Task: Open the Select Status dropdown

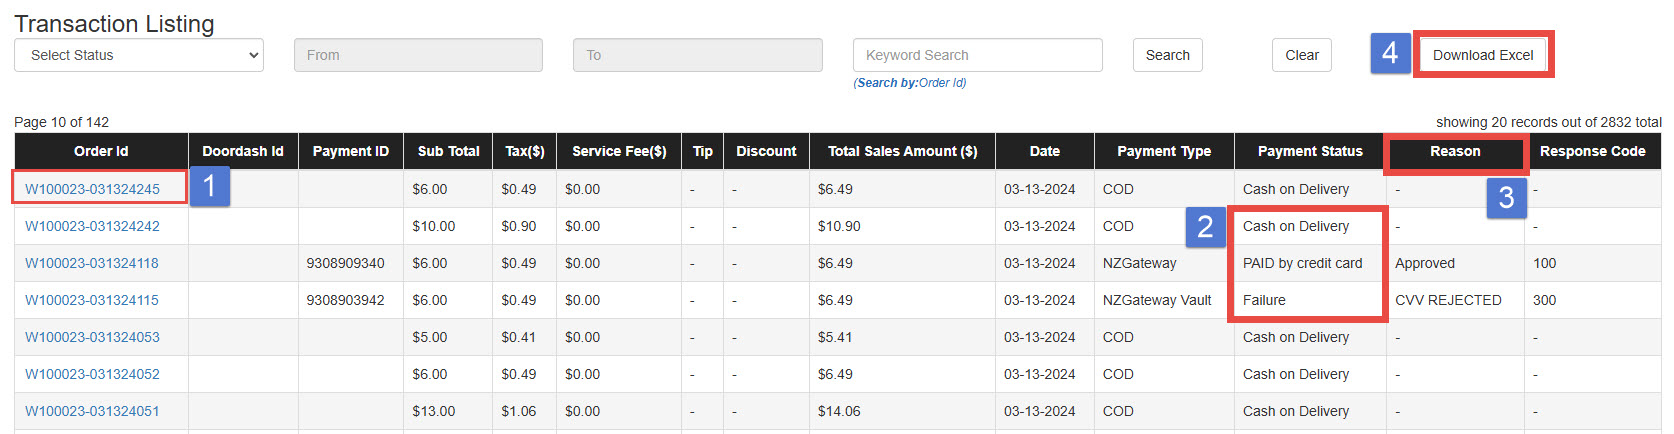Action: [x=138, y=55]
